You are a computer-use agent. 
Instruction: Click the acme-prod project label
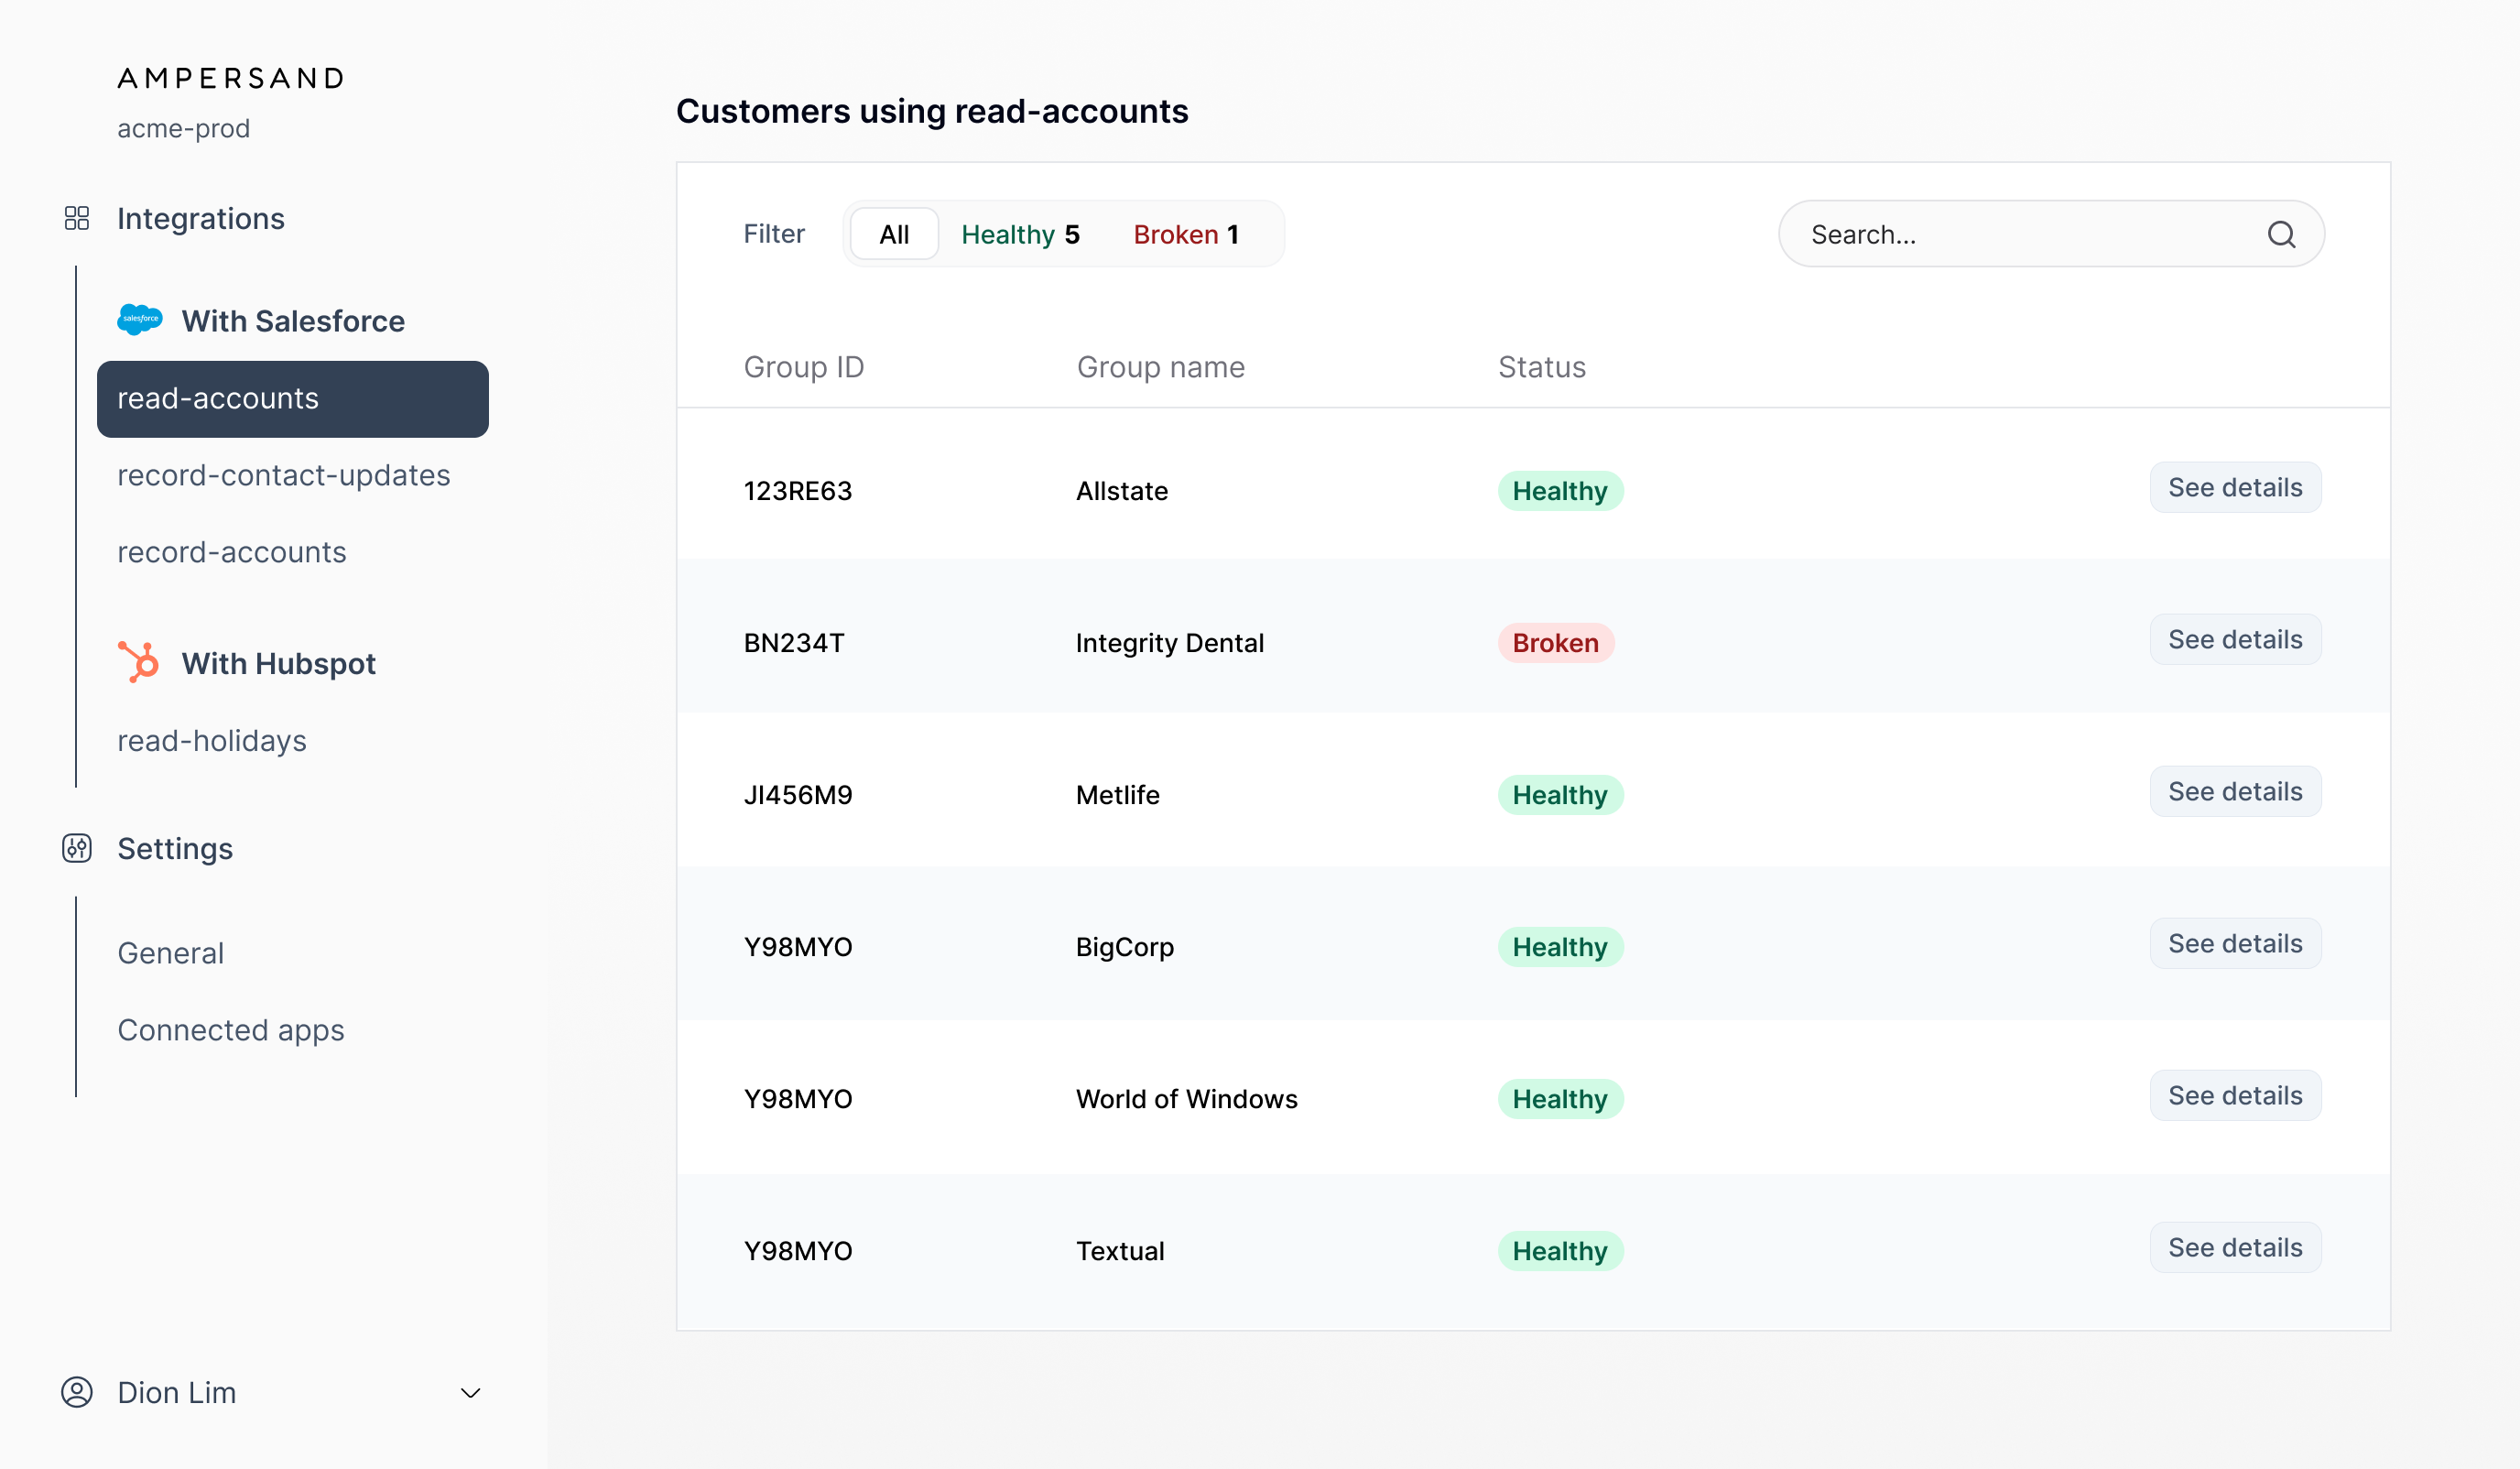[183, 128]
